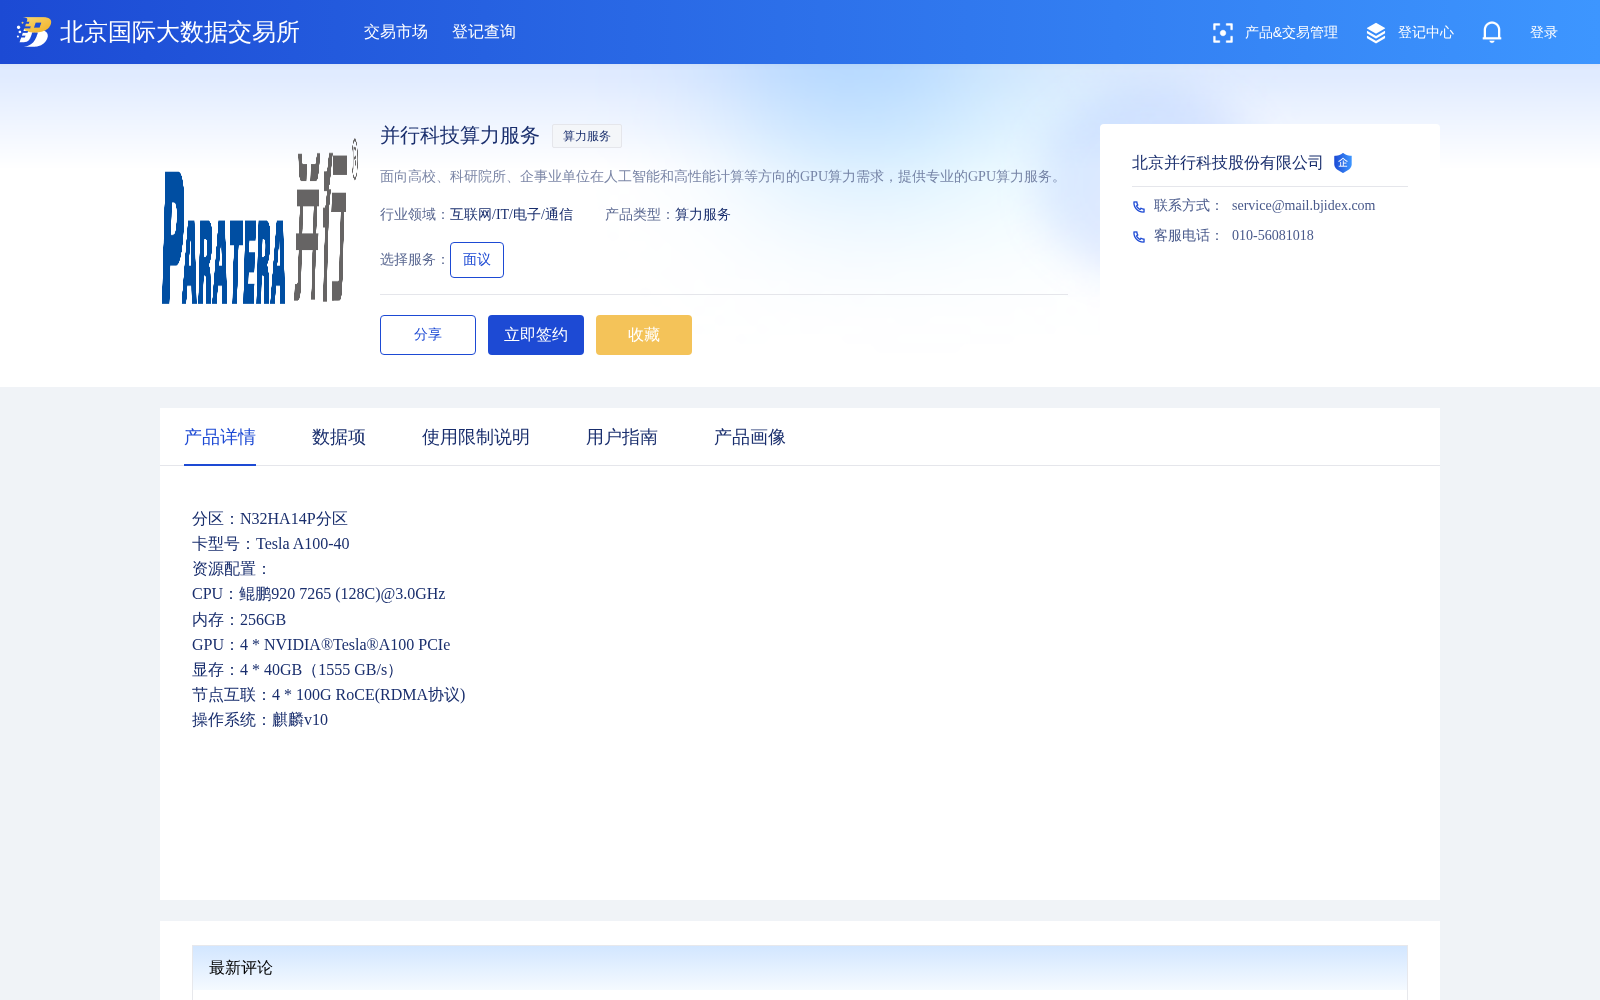Click the 节点互联 RoCE line
This screenshot has width=1600, height=1000.
329,695
